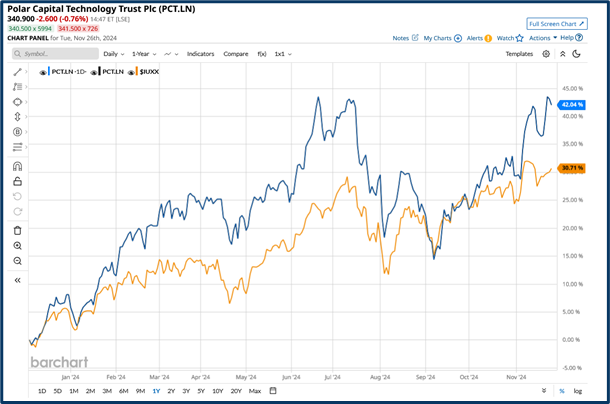The width and height of the screenshot is (610, 404).
Task: Open the f(x) expressions menu
Action: (262, 54)
